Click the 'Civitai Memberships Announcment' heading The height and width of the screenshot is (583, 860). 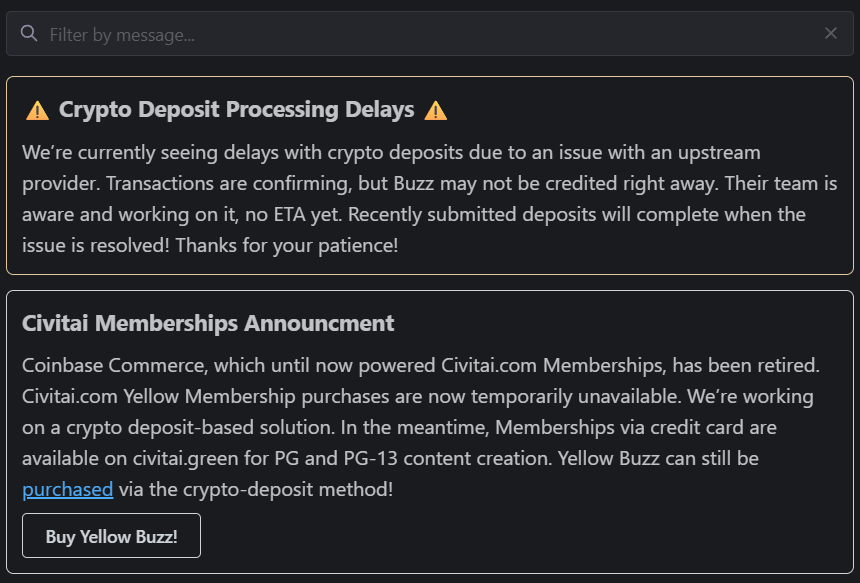[208, 323]
